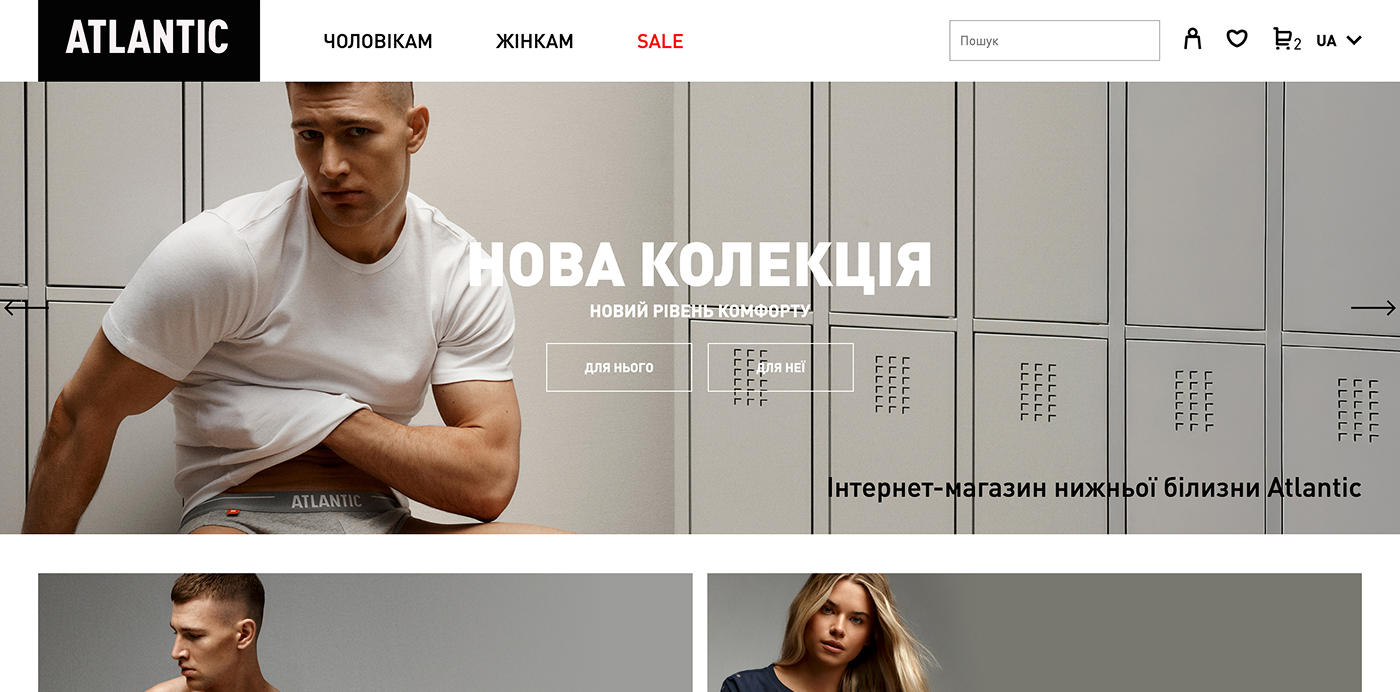
Task: Go to previous slide with left arrow
Action: [x=26, y=308]
